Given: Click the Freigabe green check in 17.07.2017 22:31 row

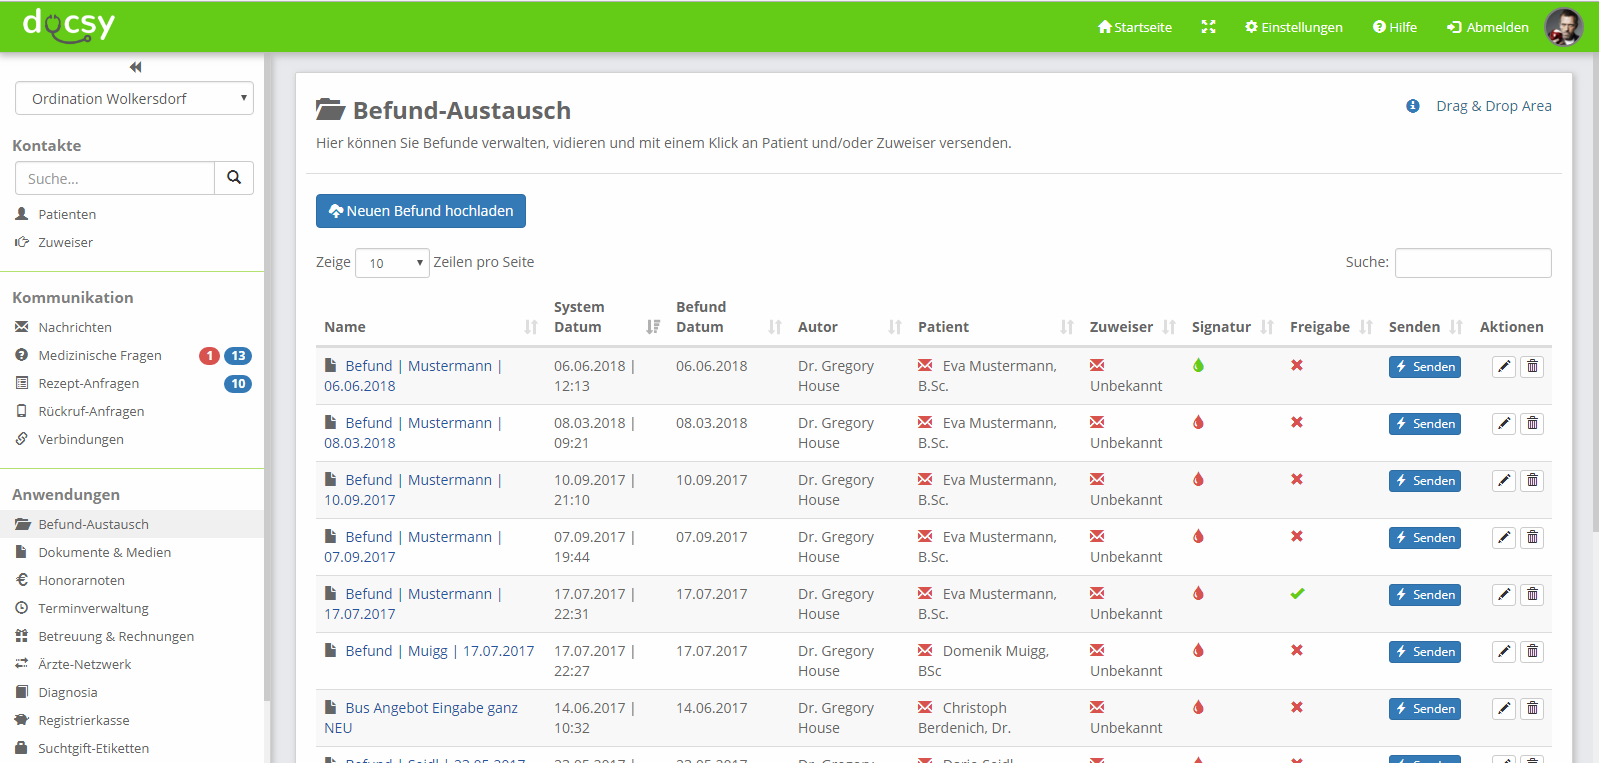Looking at the screenshot, I should [x=1297, y=593].
